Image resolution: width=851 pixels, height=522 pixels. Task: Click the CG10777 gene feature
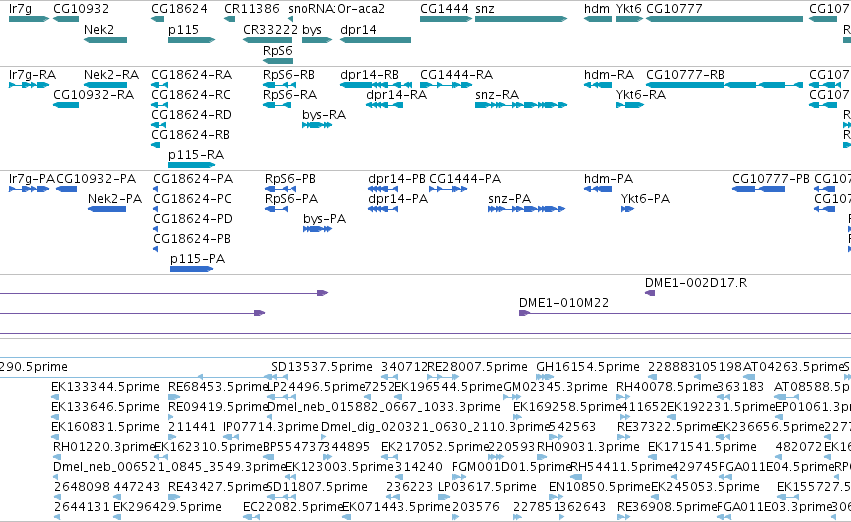(x=725, y=19)
